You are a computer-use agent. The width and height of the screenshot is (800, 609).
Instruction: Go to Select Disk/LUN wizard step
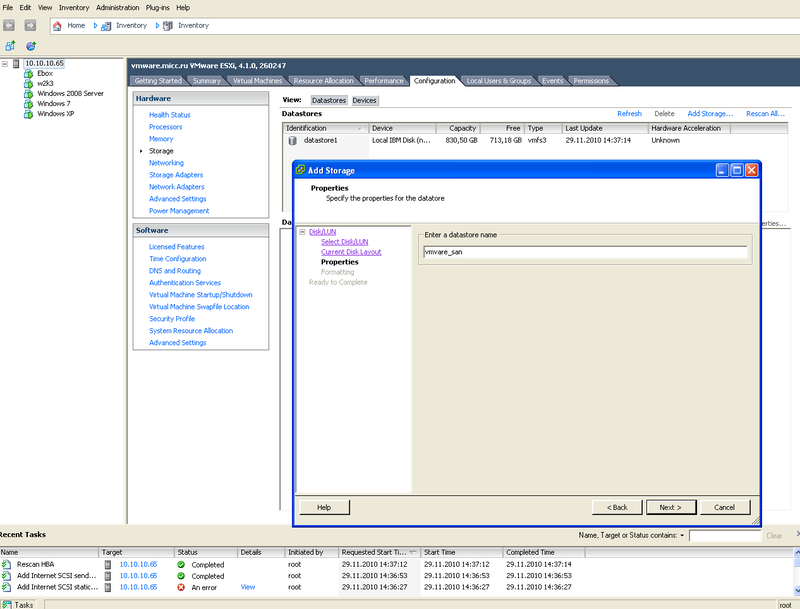click(344, 242)
